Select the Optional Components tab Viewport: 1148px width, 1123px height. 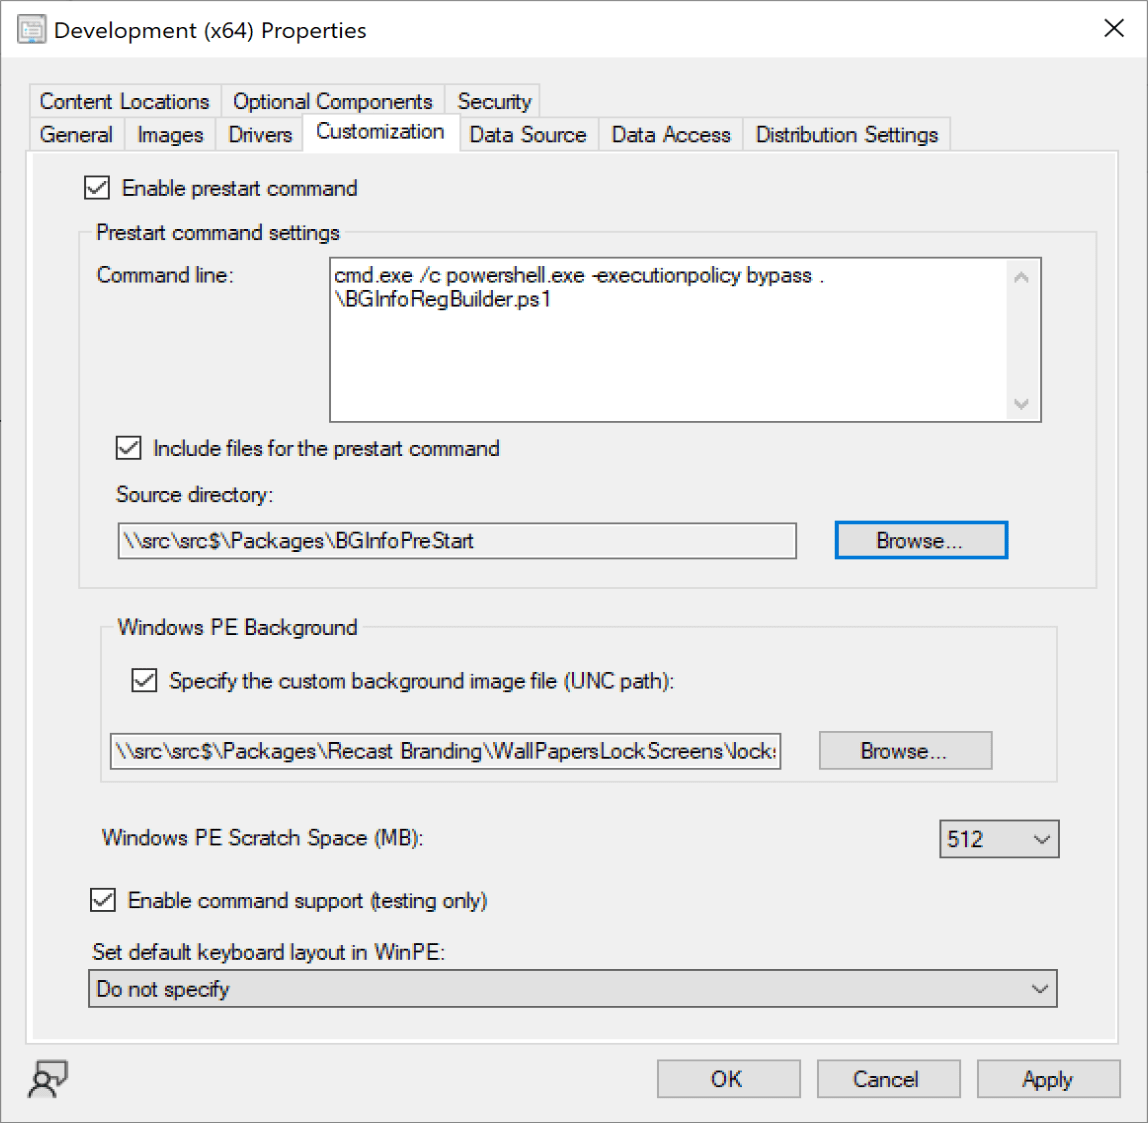coord(332,102)
